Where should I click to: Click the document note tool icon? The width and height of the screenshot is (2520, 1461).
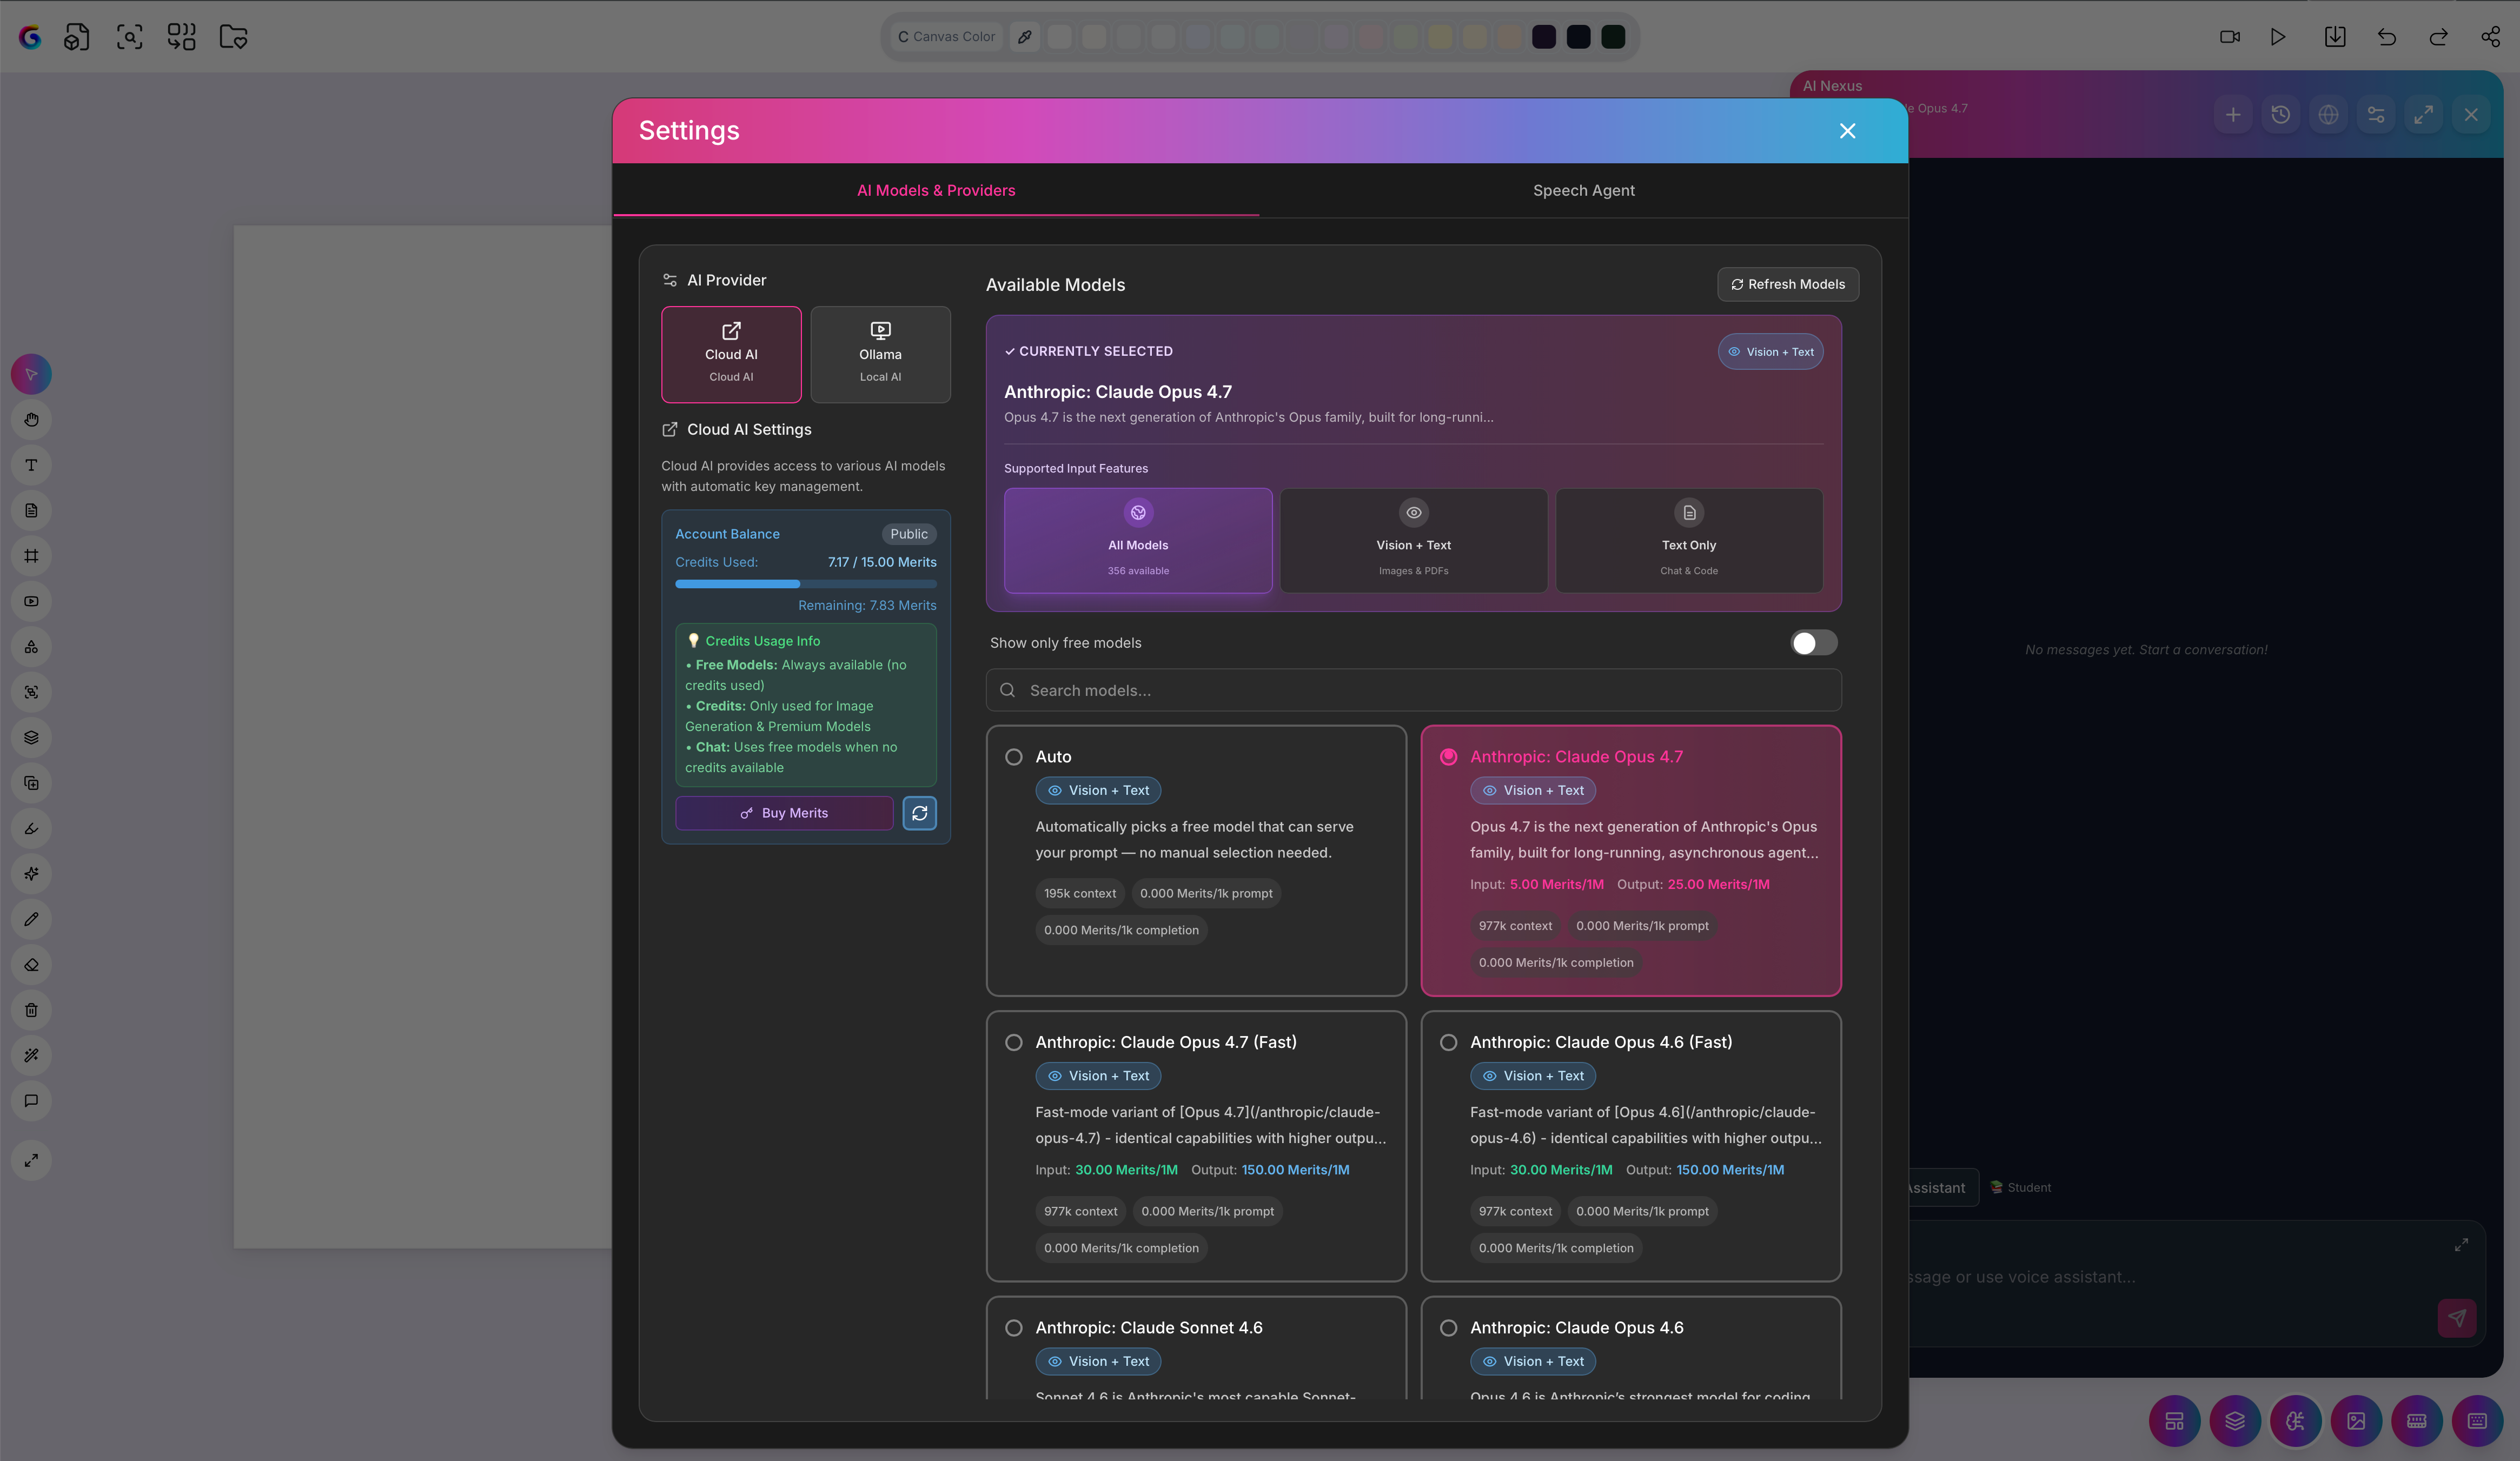point(31,511)
